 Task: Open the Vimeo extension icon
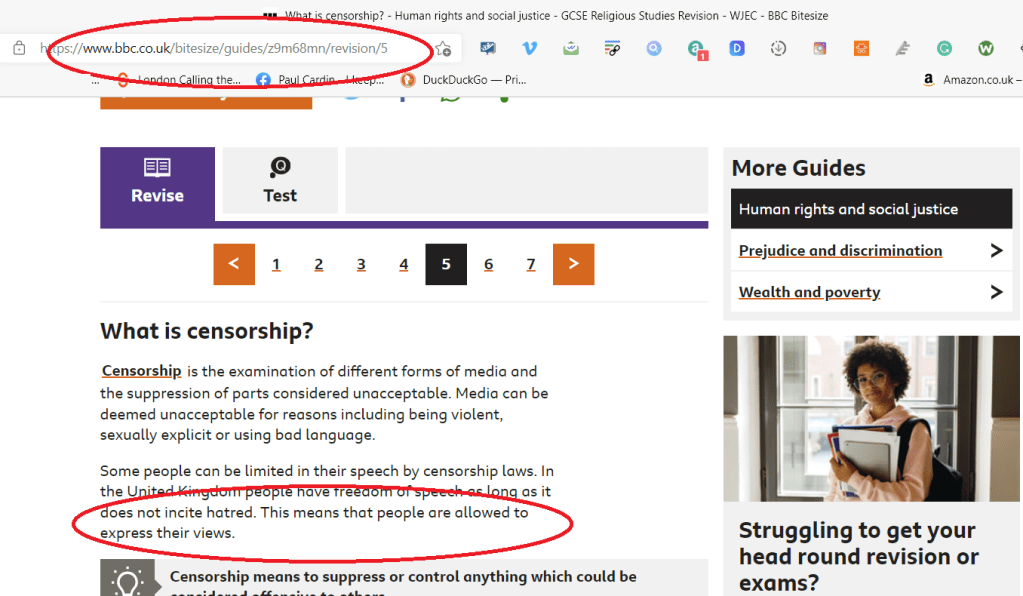[x=529, y=48]
